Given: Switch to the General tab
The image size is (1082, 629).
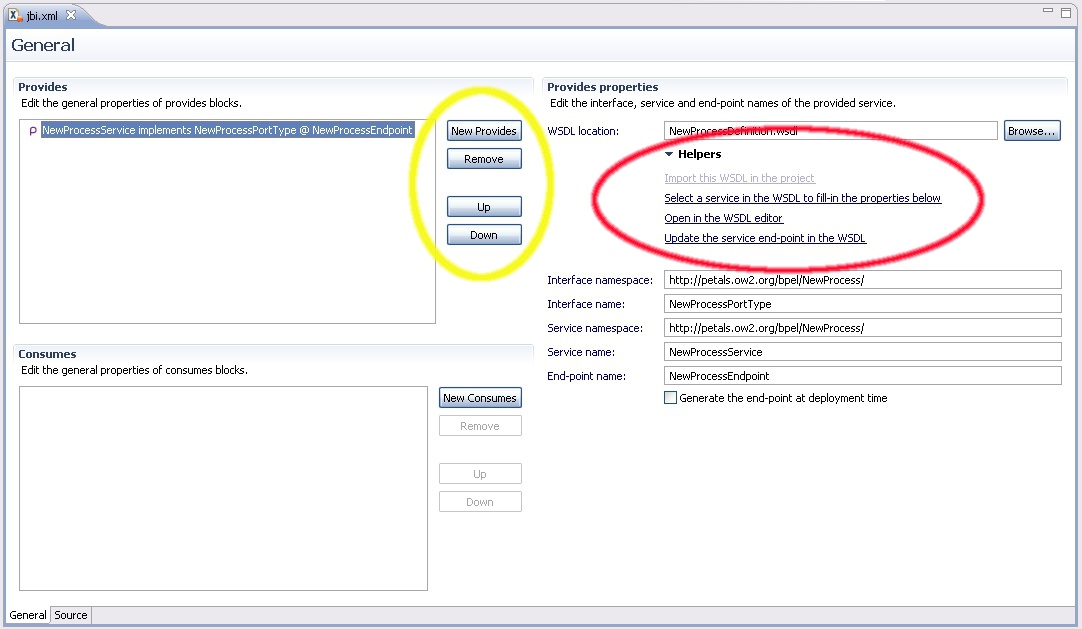Looking at the screenshot, I should pos(28,615).
